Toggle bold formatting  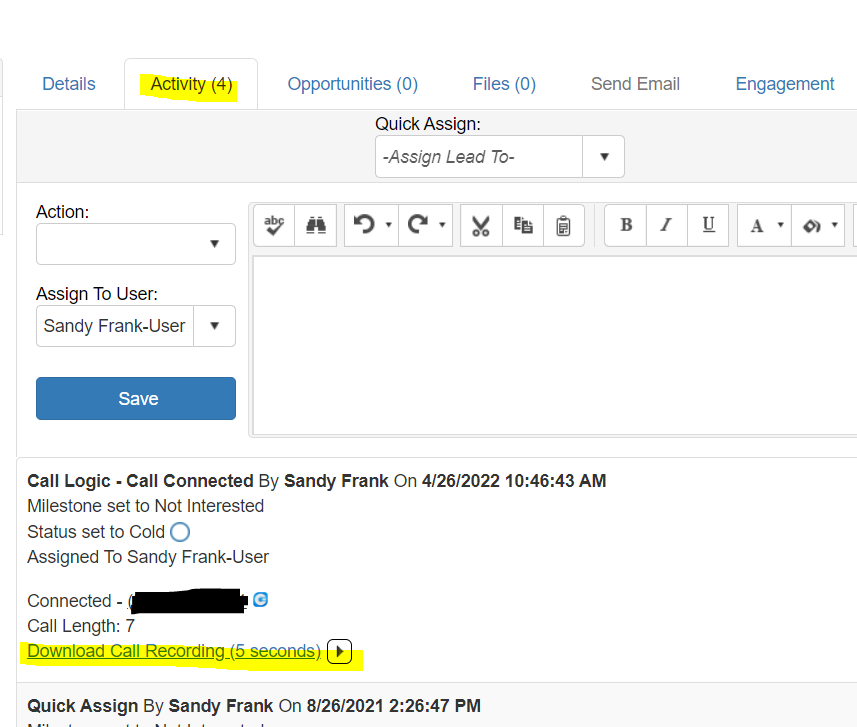[626, 225]
